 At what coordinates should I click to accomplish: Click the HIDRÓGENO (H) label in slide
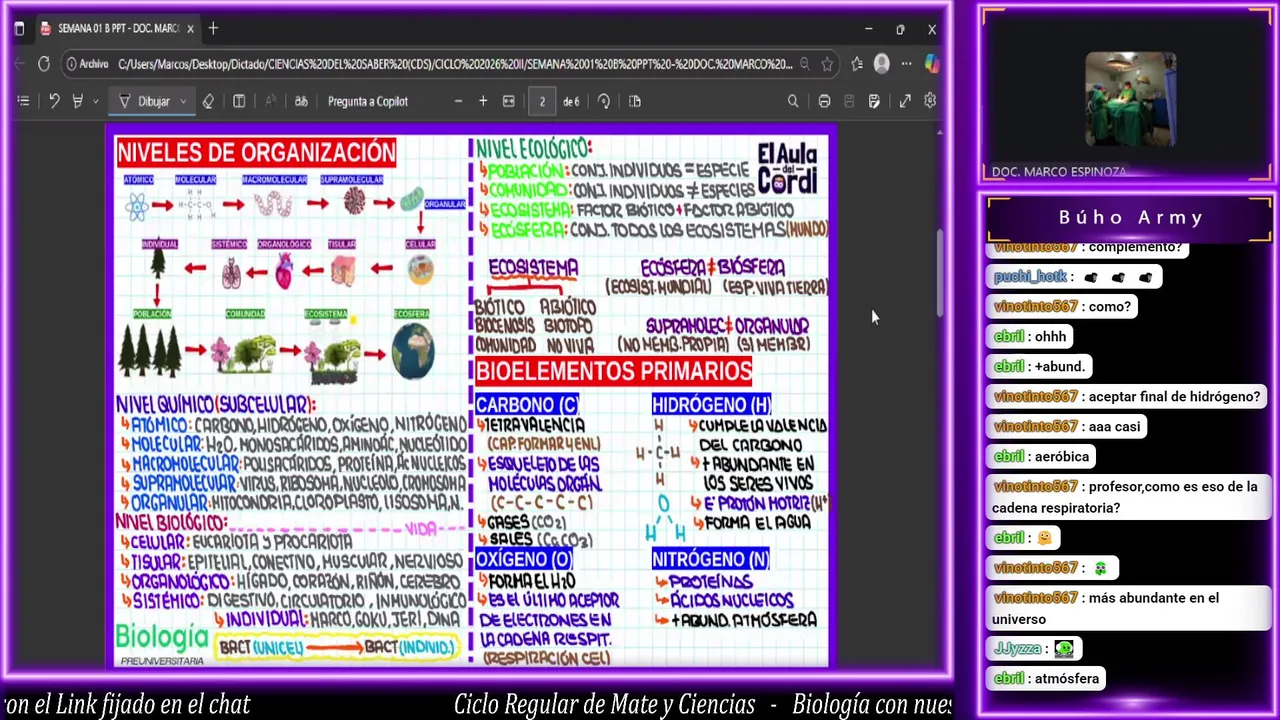(711, 404)
